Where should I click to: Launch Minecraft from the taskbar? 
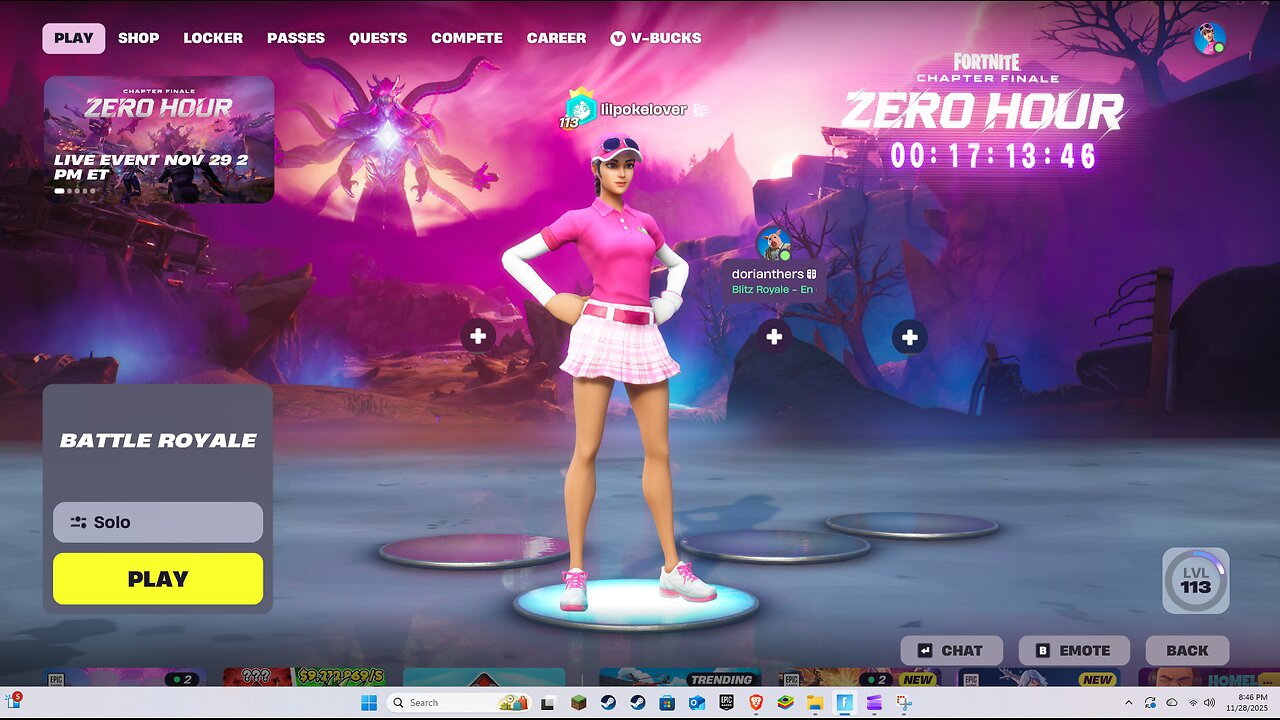point(580,702)
